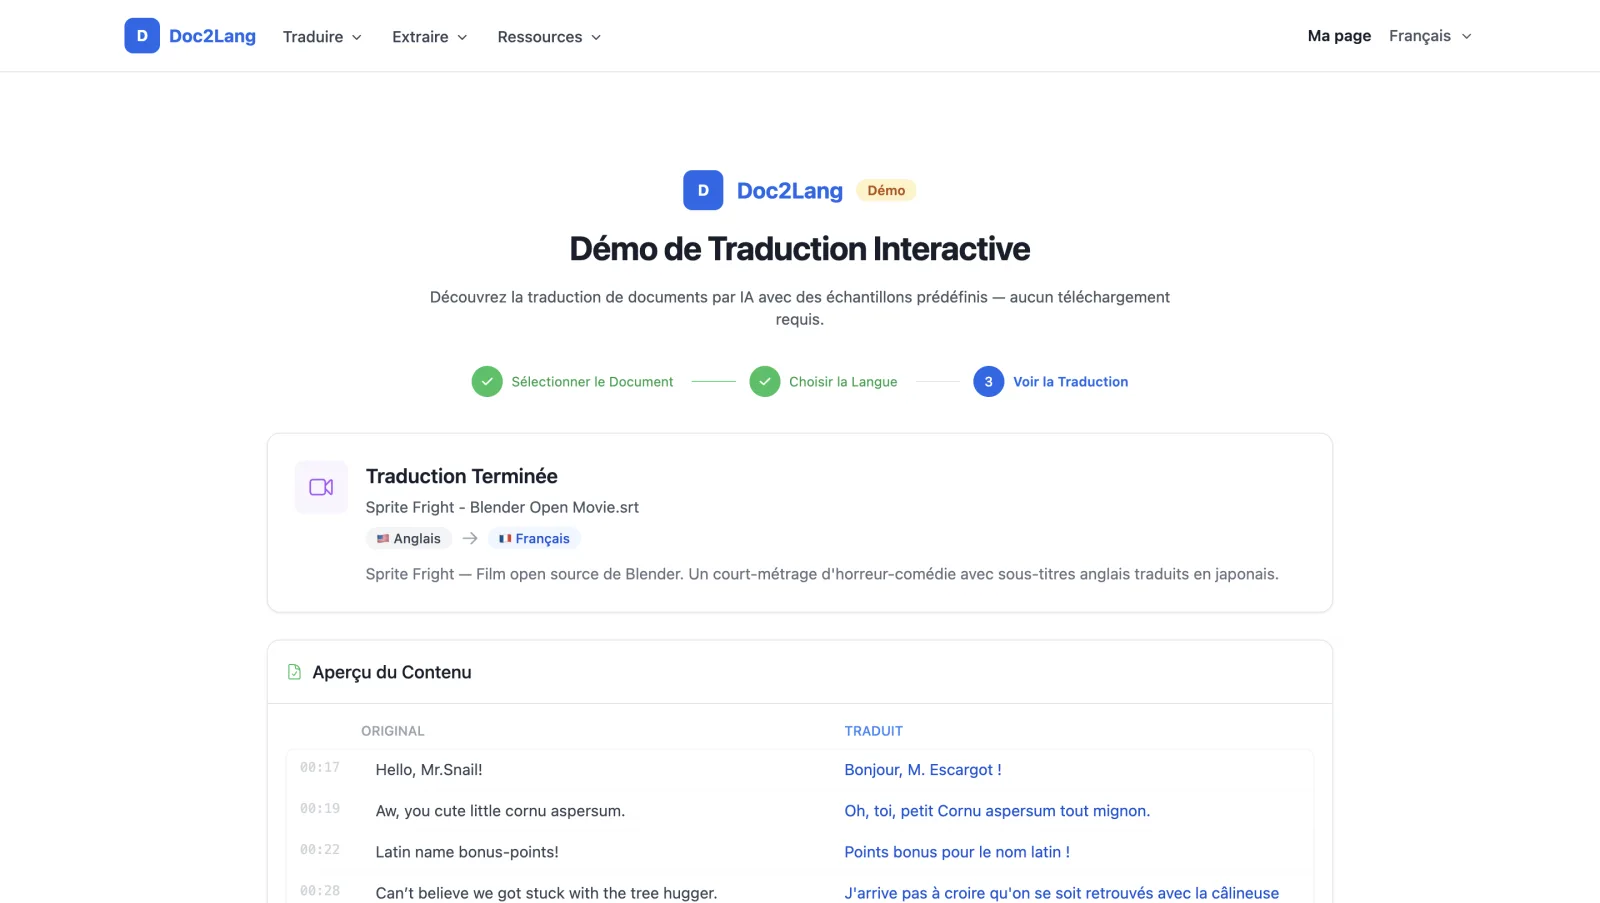
Task: Open the Français language selector
Action: point(1430,36)
